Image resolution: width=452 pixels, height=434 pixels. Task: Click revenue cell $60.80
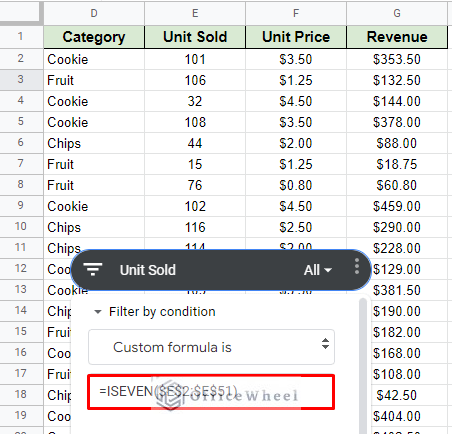point(397,185)
